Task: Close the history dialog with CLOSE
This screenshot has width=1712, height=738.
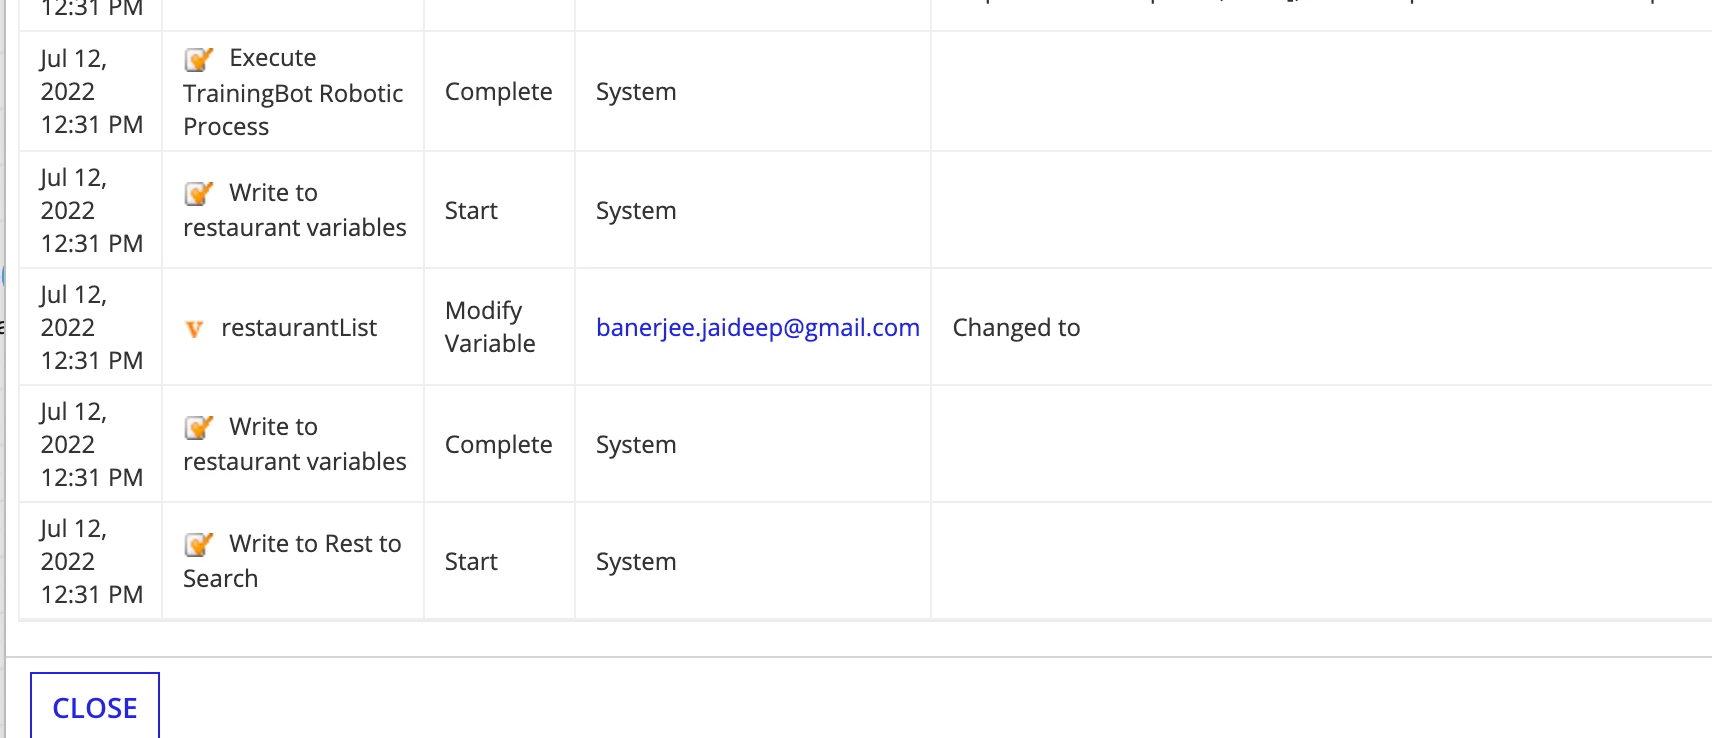Action: tap(95, 706)
